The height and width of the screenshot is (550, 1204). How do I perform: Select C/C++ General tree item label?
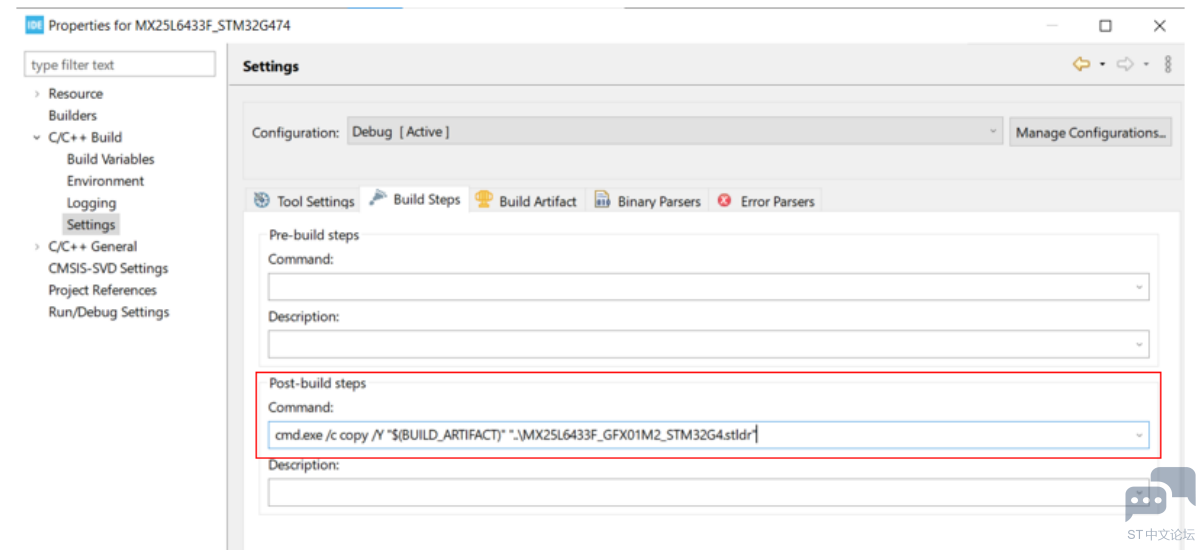(92, 246)
